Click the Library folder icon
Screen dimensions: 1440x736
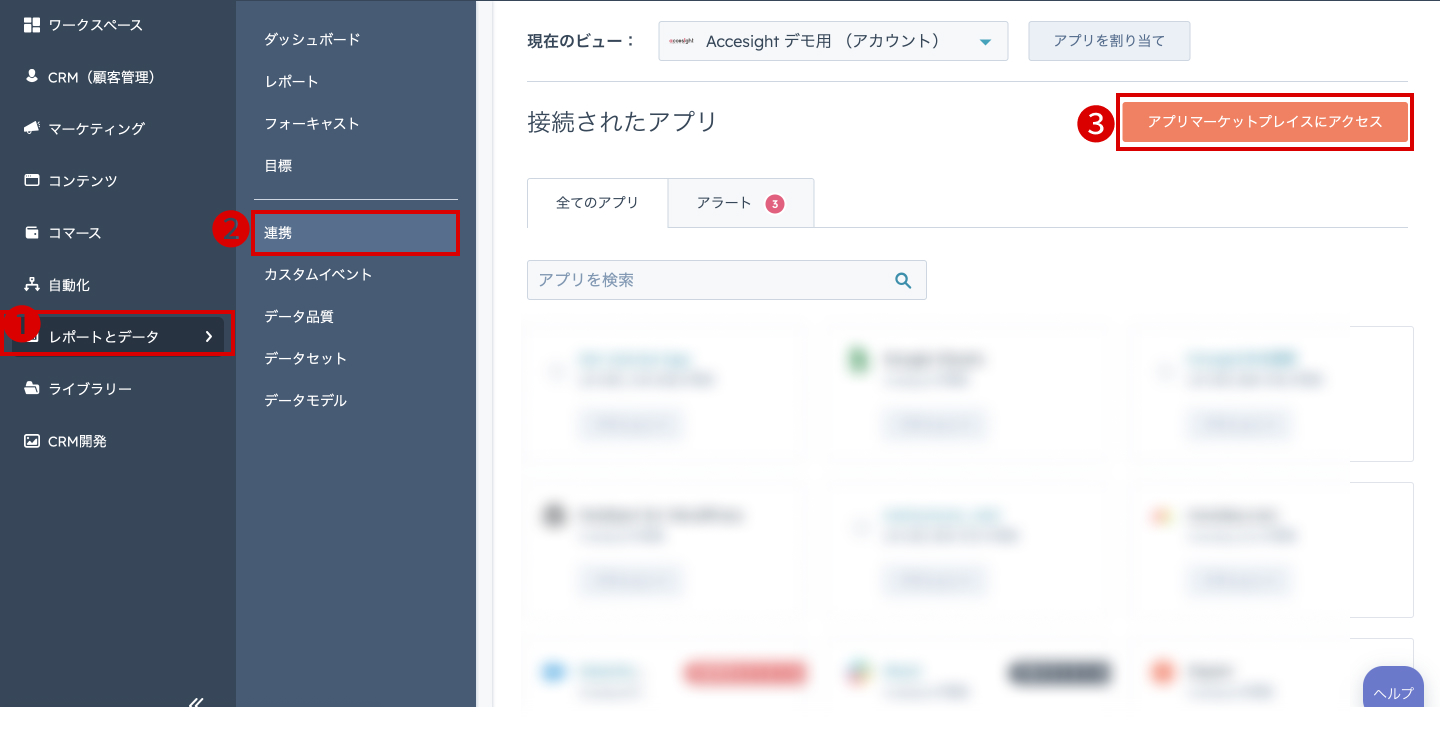point(32,388)
